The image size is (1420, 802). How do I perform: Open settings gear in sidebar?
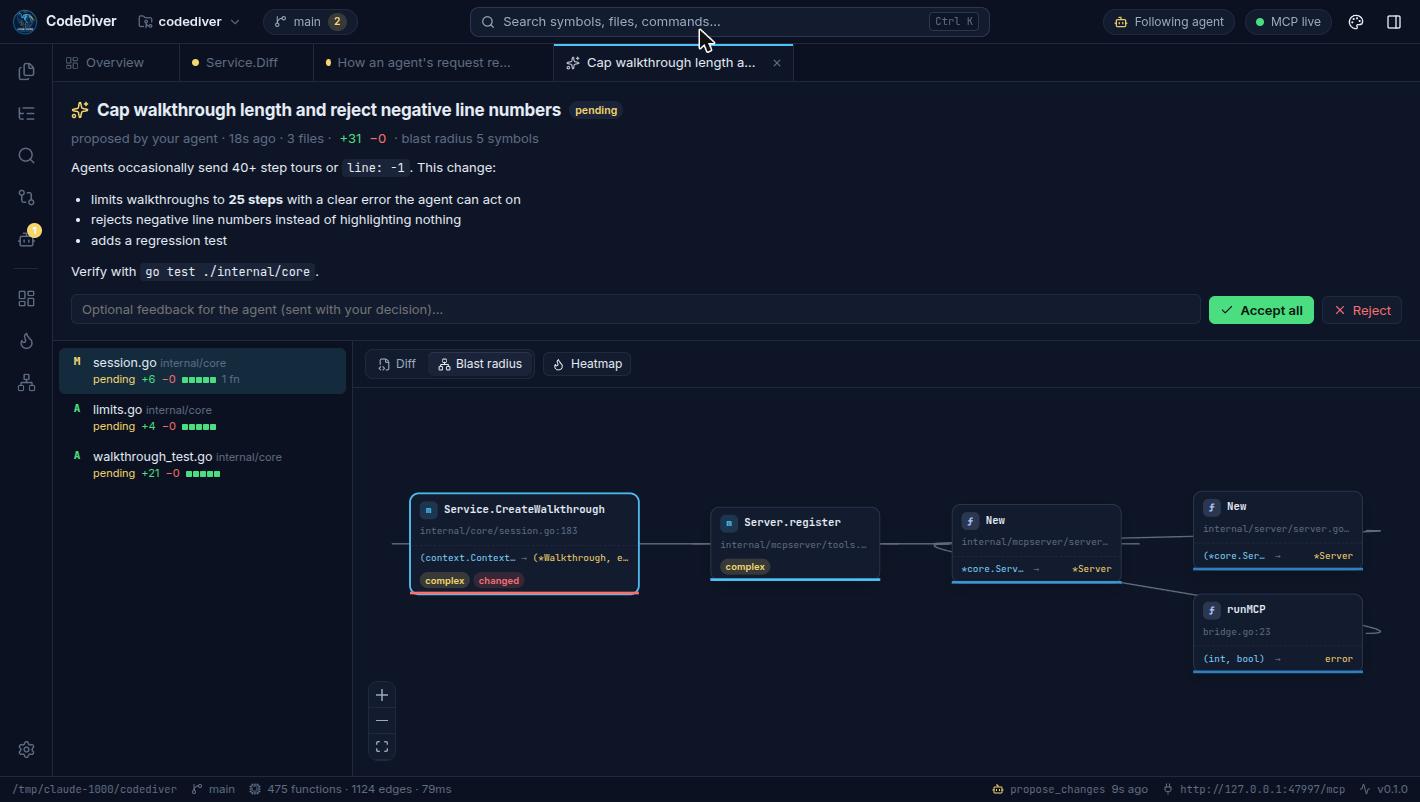tap(27, 749)
